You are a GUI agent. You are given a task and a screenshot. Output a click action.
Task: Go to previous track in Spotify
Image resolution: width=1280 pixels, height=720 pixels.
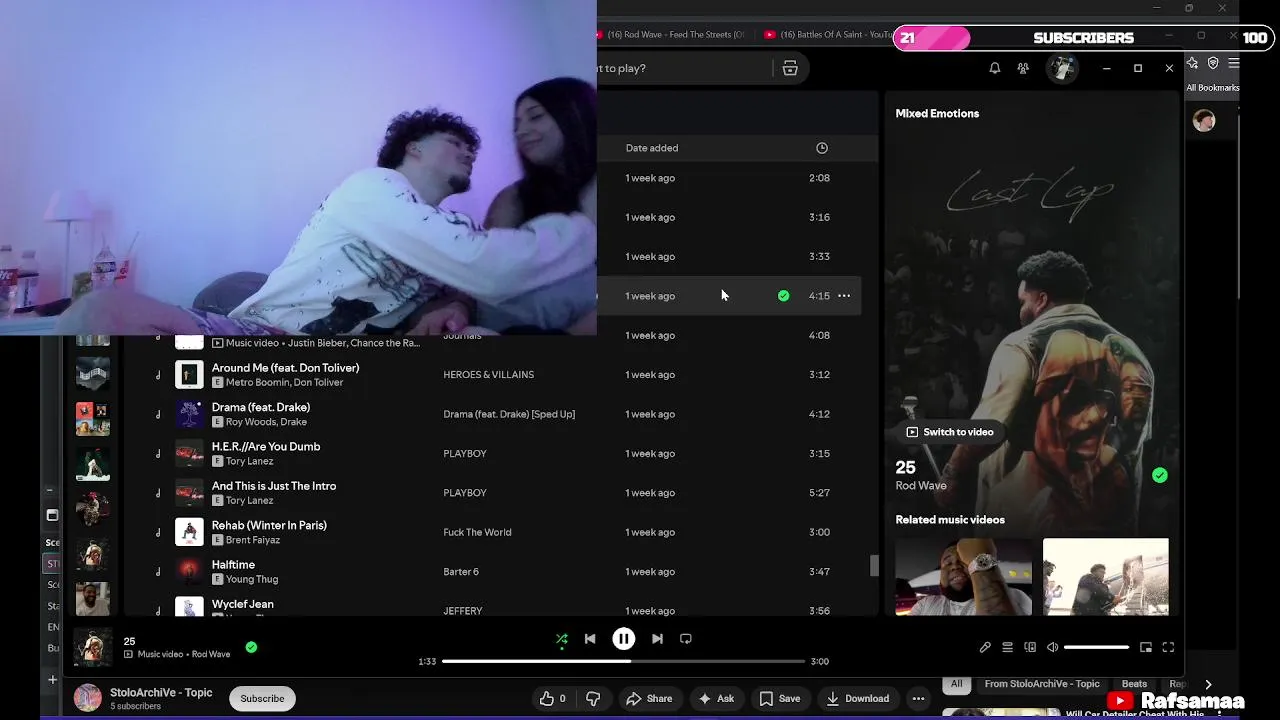point(590,639)
